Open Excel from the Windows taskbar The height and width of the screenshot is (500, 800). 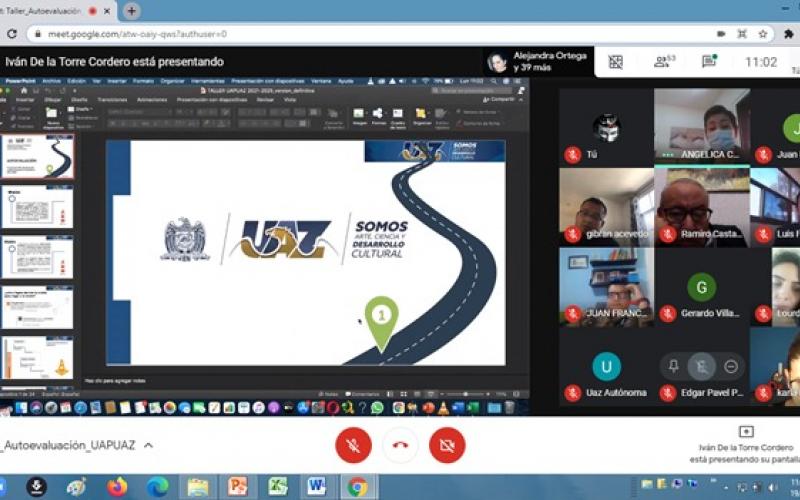(x=277, y=487)
